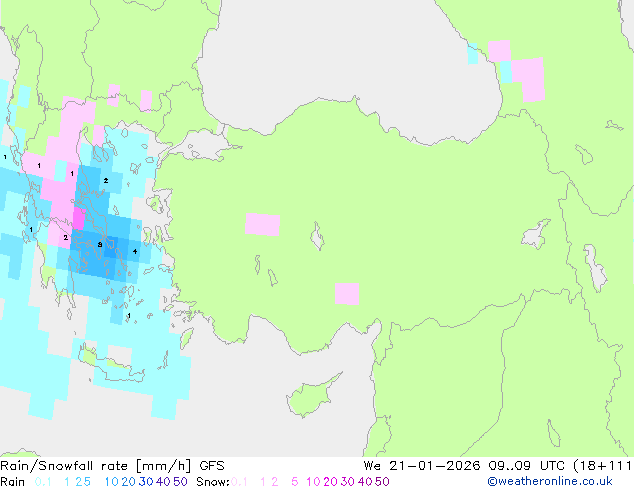The height and width of the screenshot is (490, 634).
Task: Click the '(18+111' forecast run label
Action: pyautogui.click(x=602, y=466)
